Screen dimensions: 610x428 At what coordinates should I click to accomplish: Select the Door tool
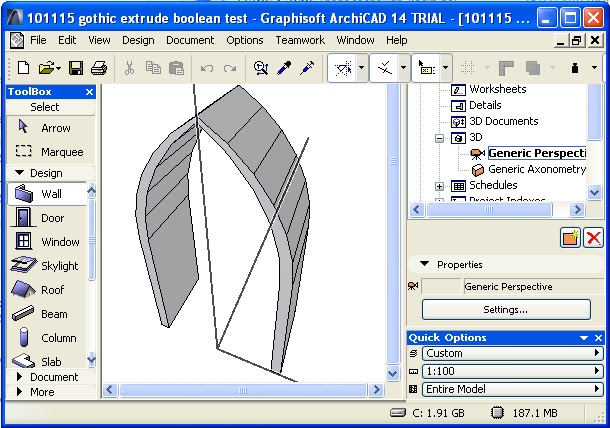click(x=47, y=218)
